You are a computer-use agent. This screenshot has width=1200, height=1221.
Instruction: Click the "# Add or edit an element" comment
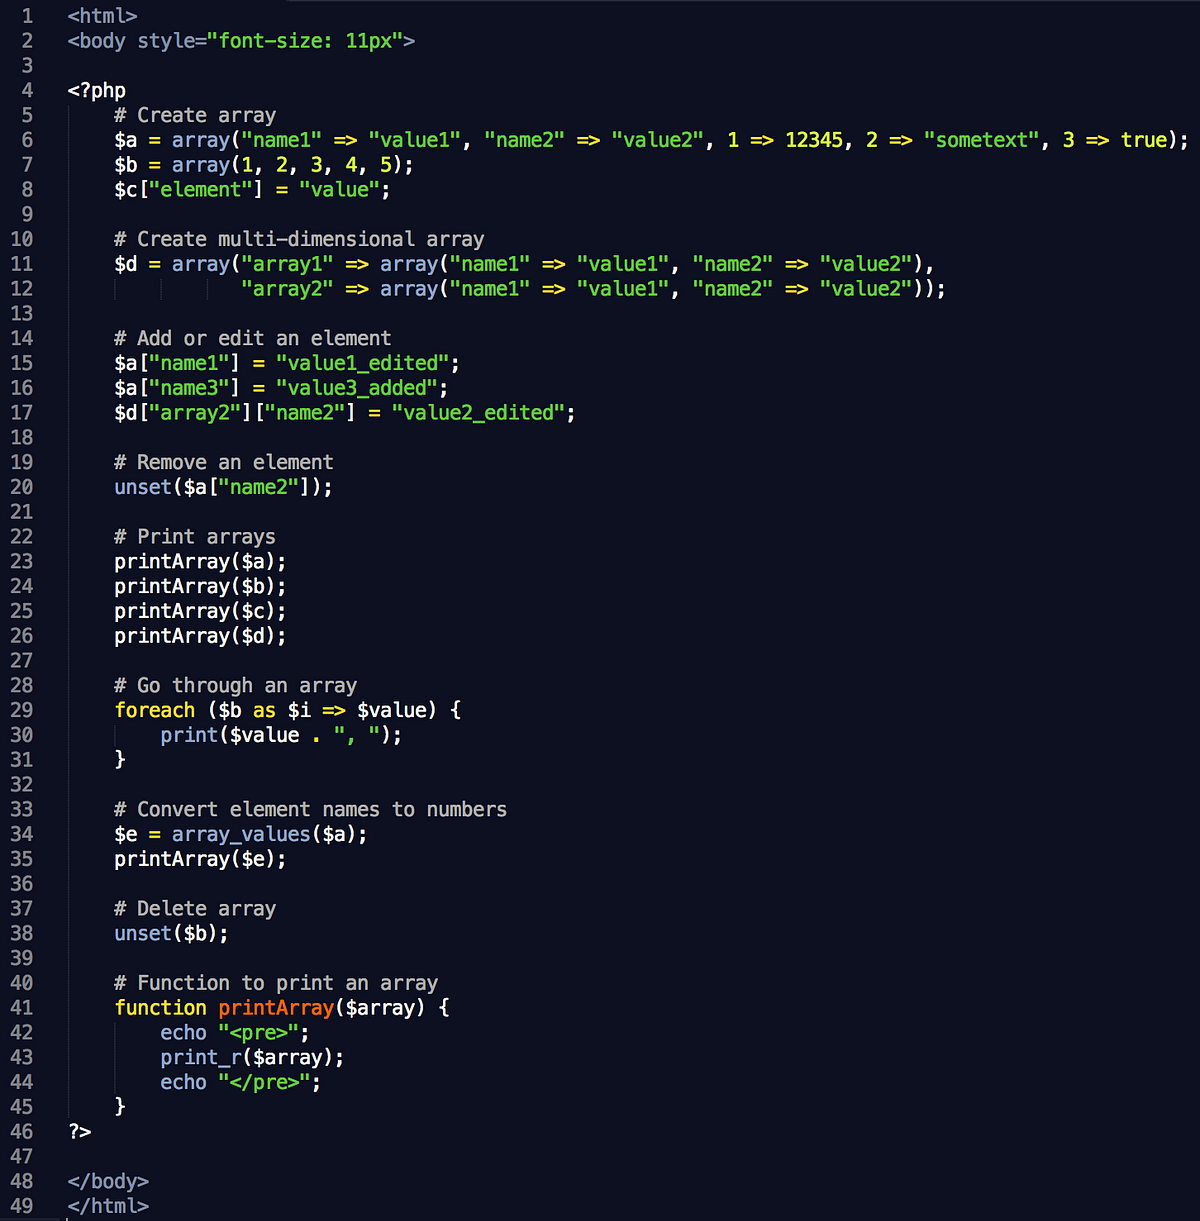point(253,338)
